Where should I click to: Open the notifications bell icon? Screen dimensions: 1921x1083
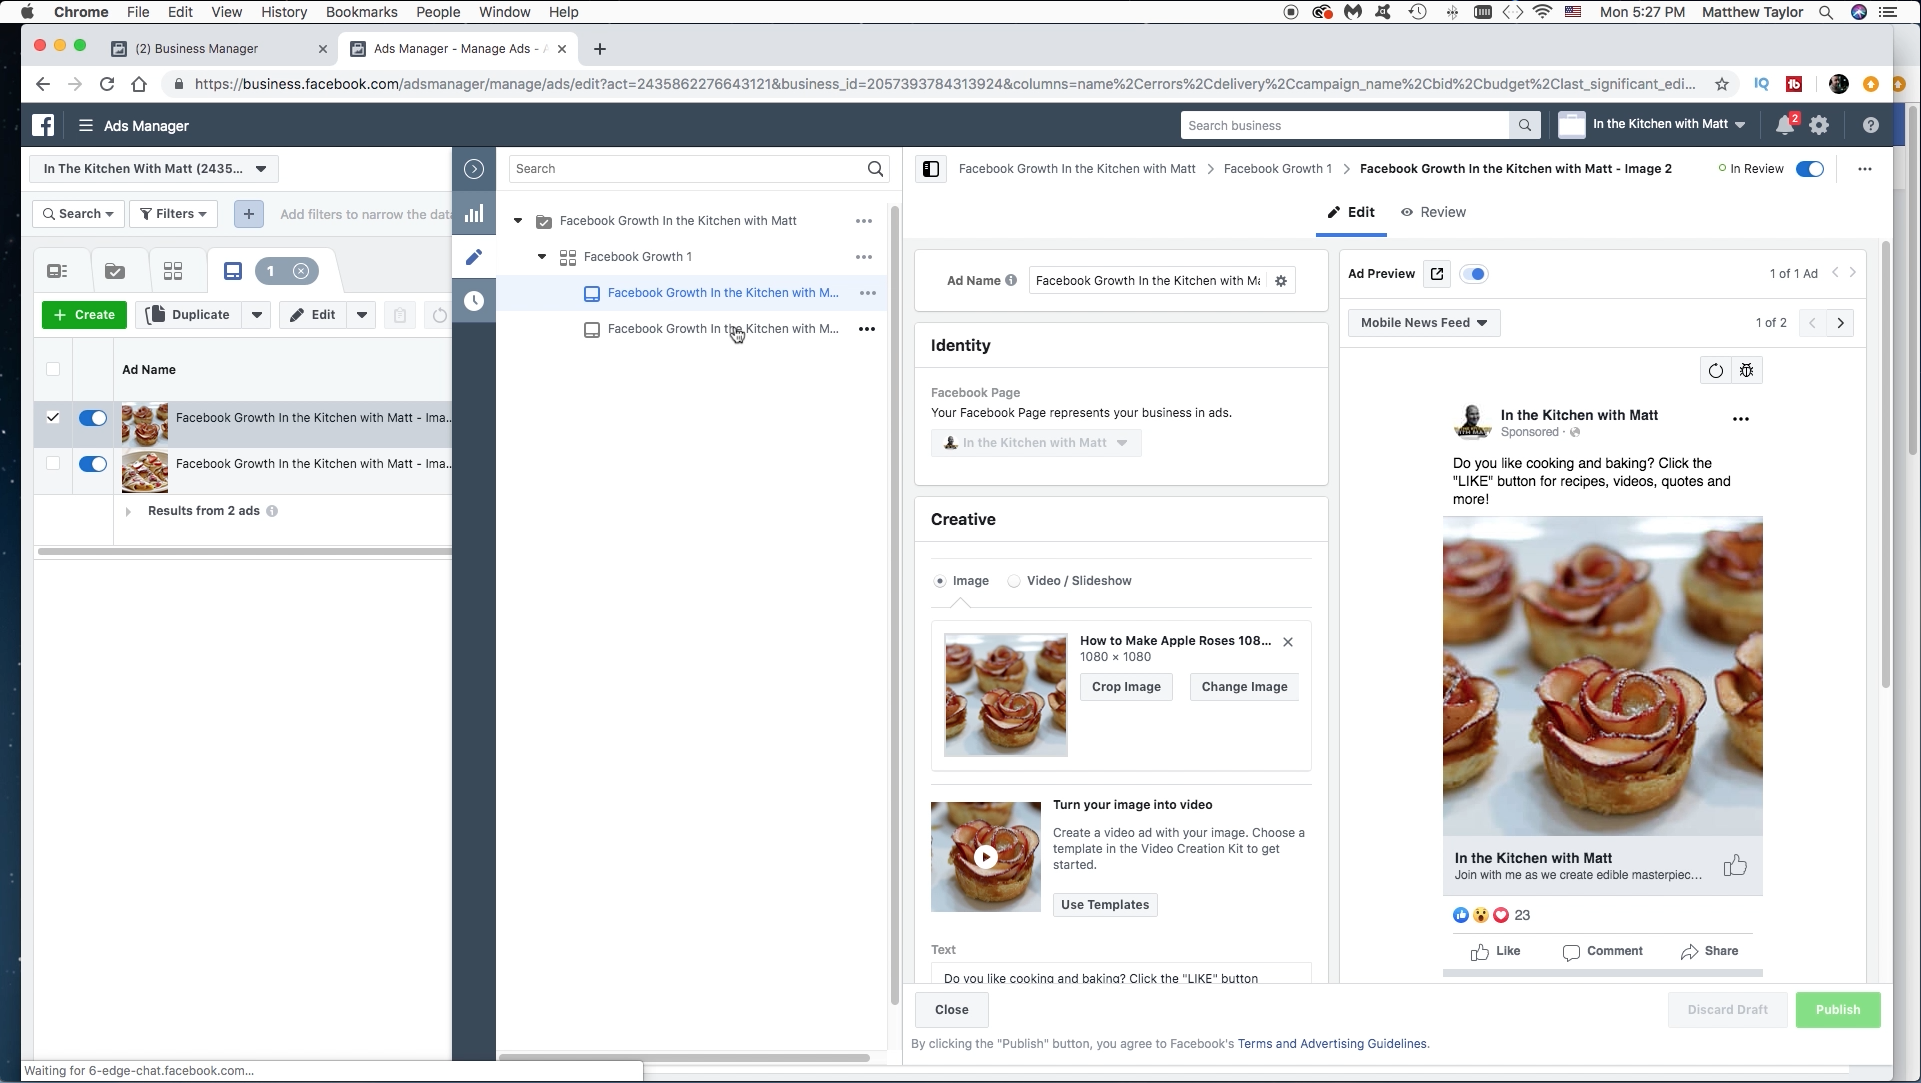pyautogui.click(x=1785, y=125)
